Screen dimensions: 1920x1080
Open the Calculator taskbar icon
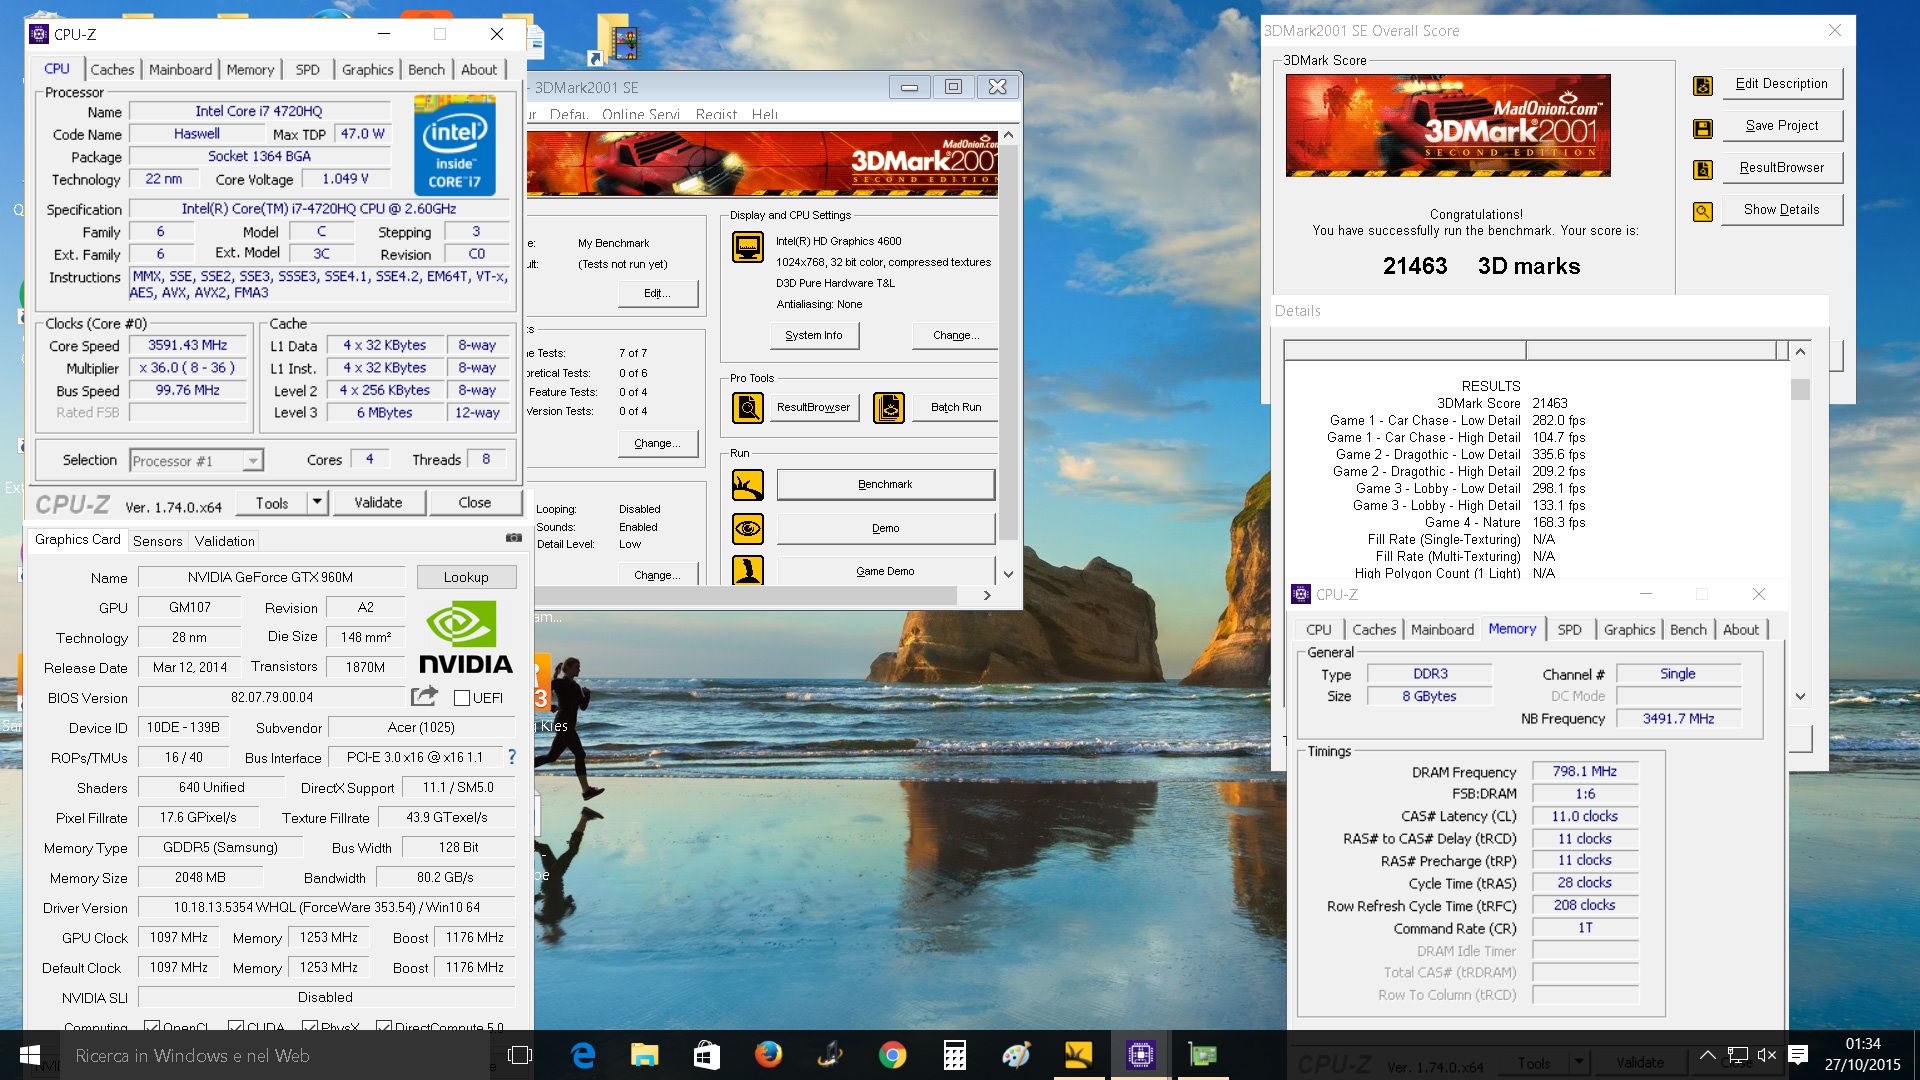[954, 1055]
